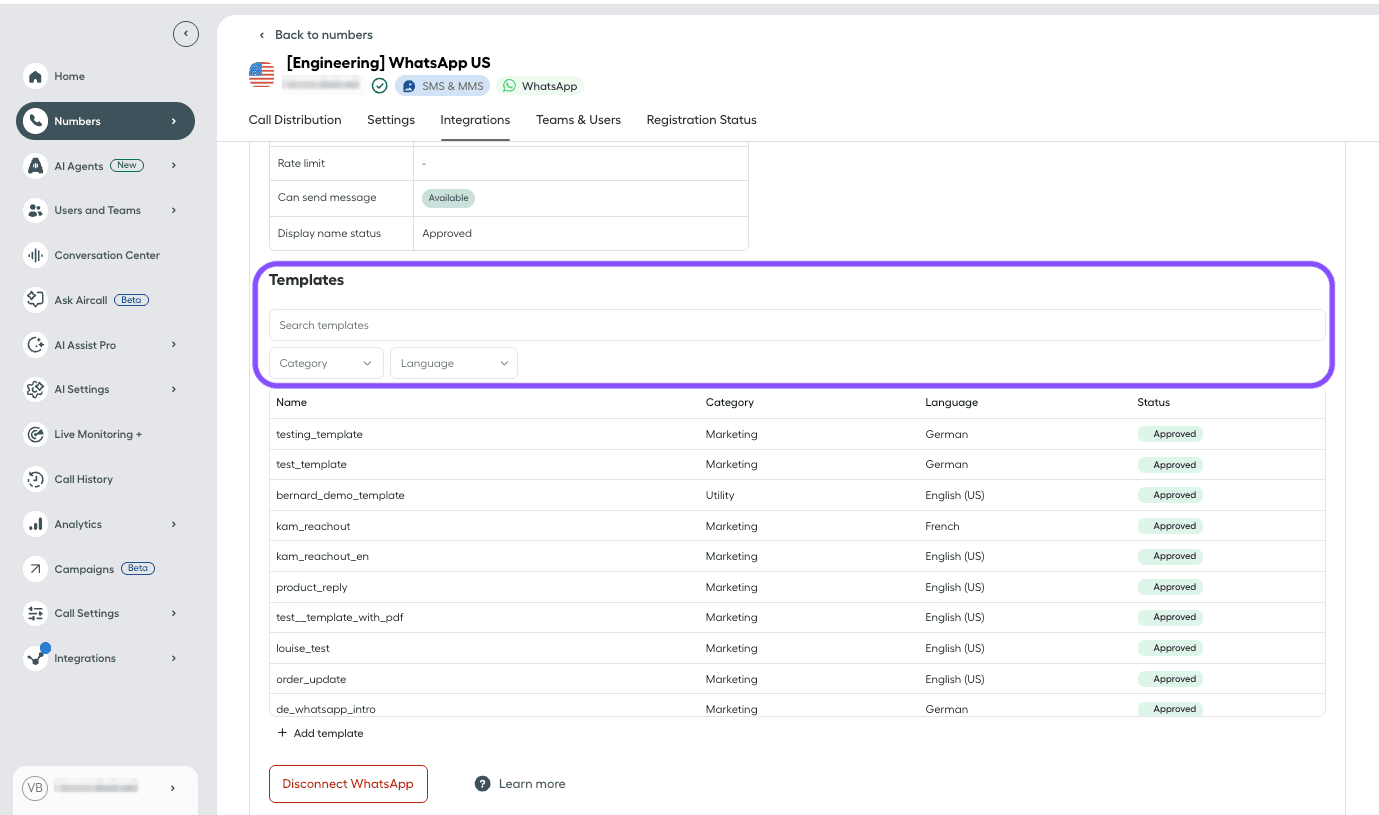Viewport: 1379px width, 815px height.
Task: Select the testing_template row name
Action: [x=319, y=434]
